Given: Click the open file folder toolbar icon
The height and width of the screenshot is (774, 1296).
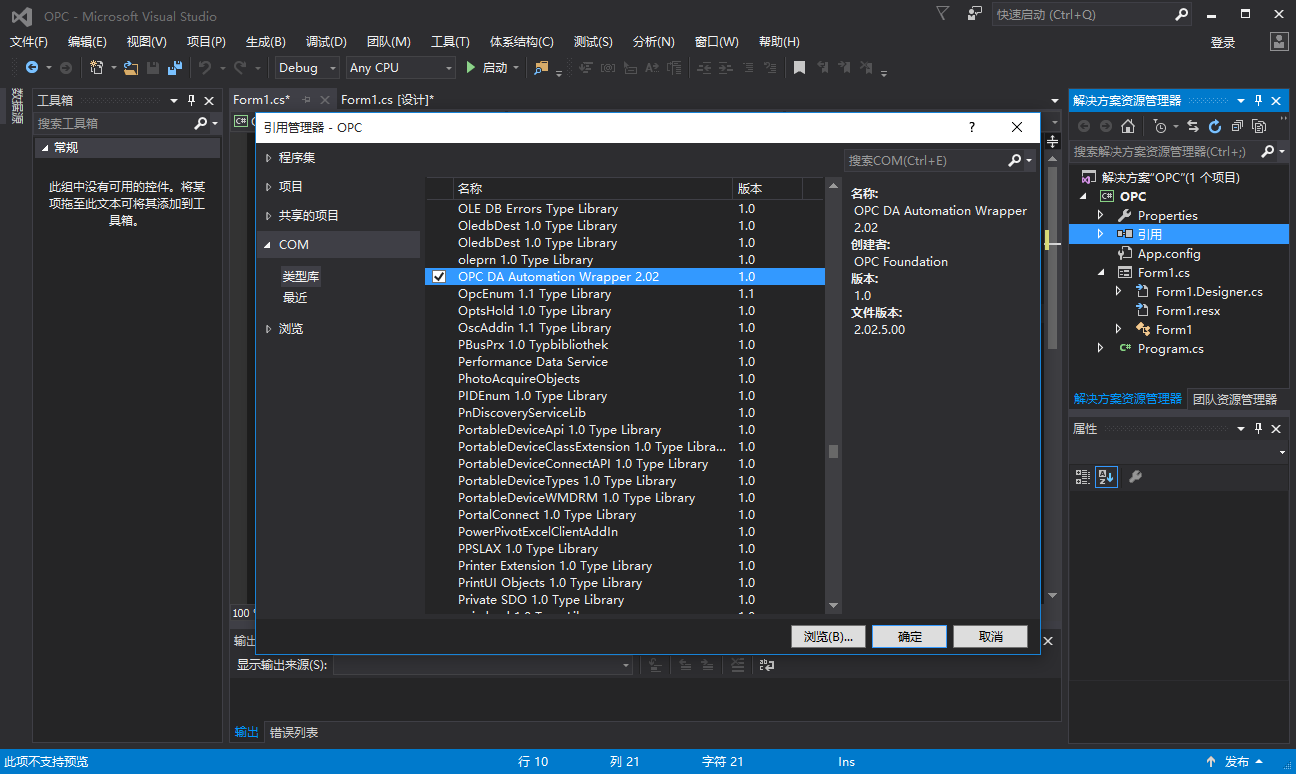Looking at the screenshot, I should click(x=131, y=67).
